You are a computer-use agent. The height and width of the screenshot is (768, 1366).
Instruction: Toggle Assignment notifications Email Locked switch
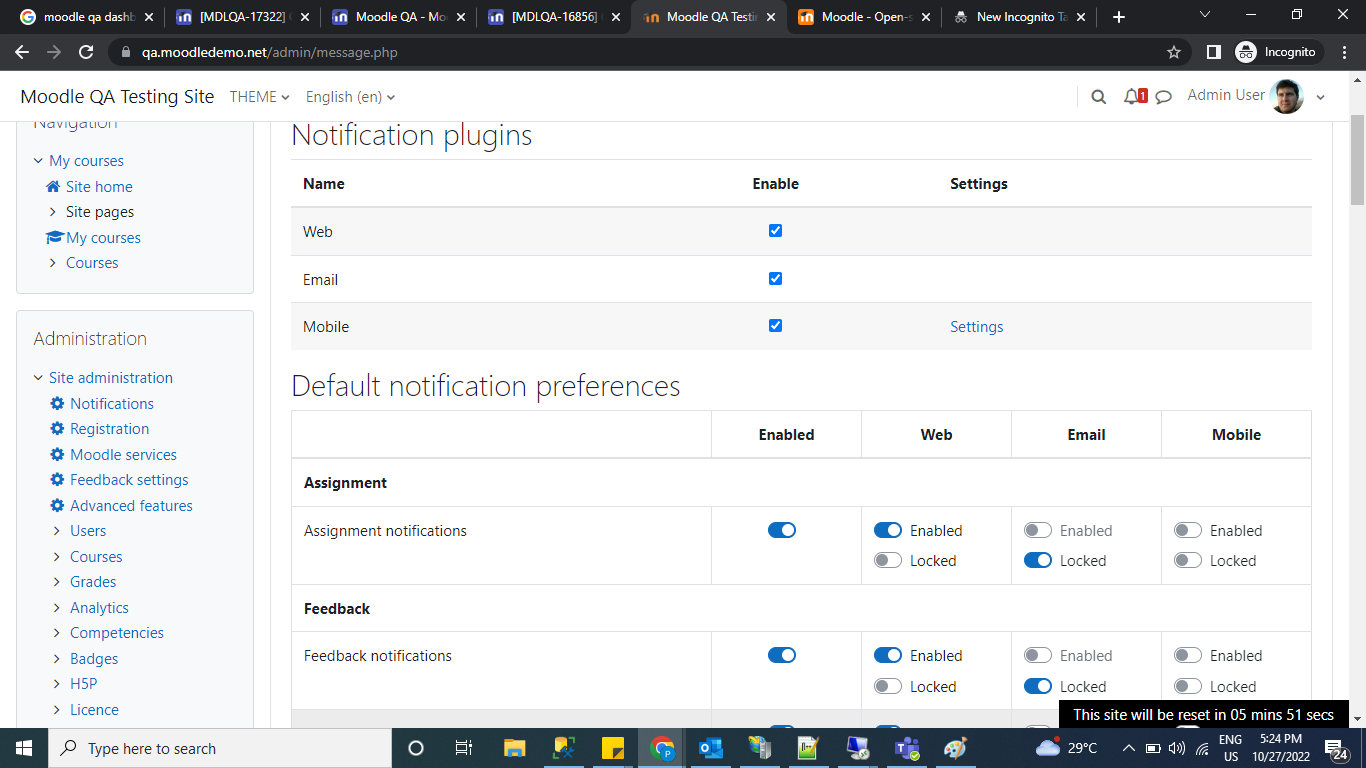1038,560
